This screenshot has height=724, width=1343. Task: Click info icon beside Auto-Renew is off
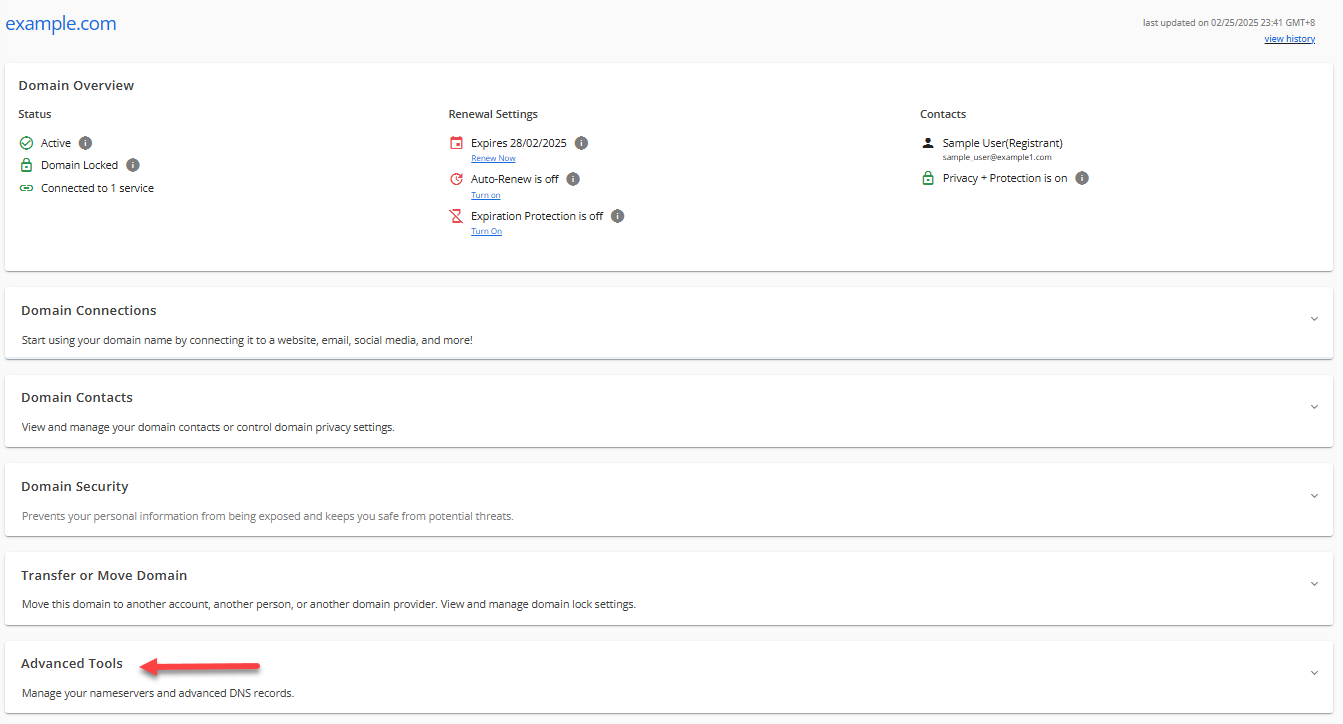click(573, 179)
